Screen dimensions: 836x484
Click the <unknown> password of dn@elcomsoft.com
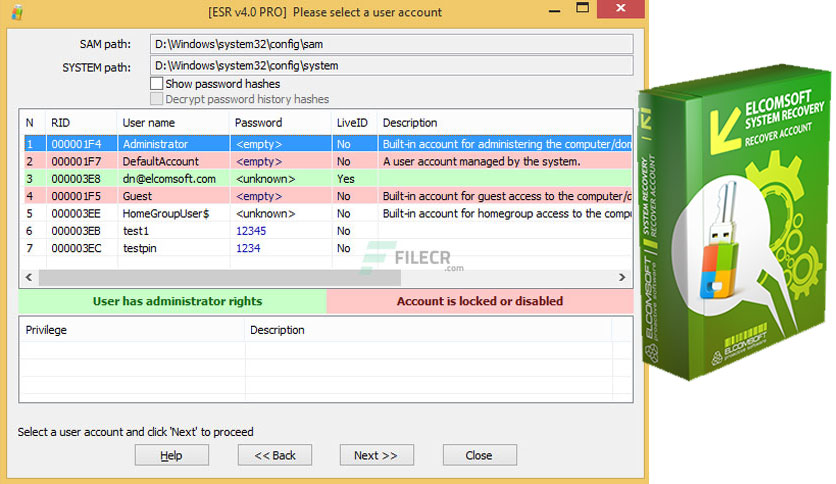[x=265, y=179]
